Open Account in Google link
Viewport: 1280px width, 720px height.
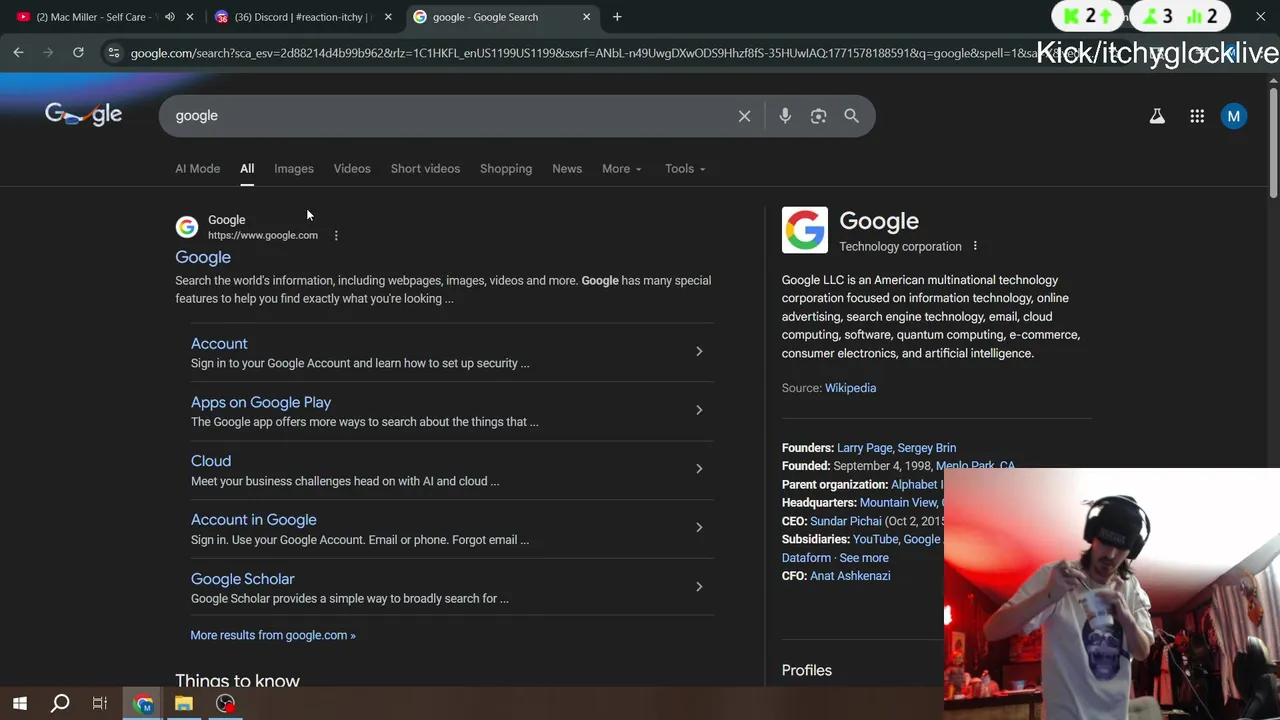[254, 520]
